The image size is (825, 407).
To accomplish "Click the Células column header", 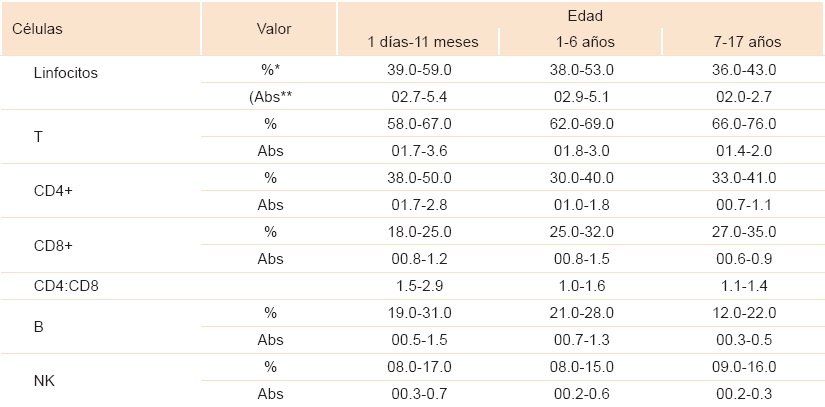I will point(38,29).
